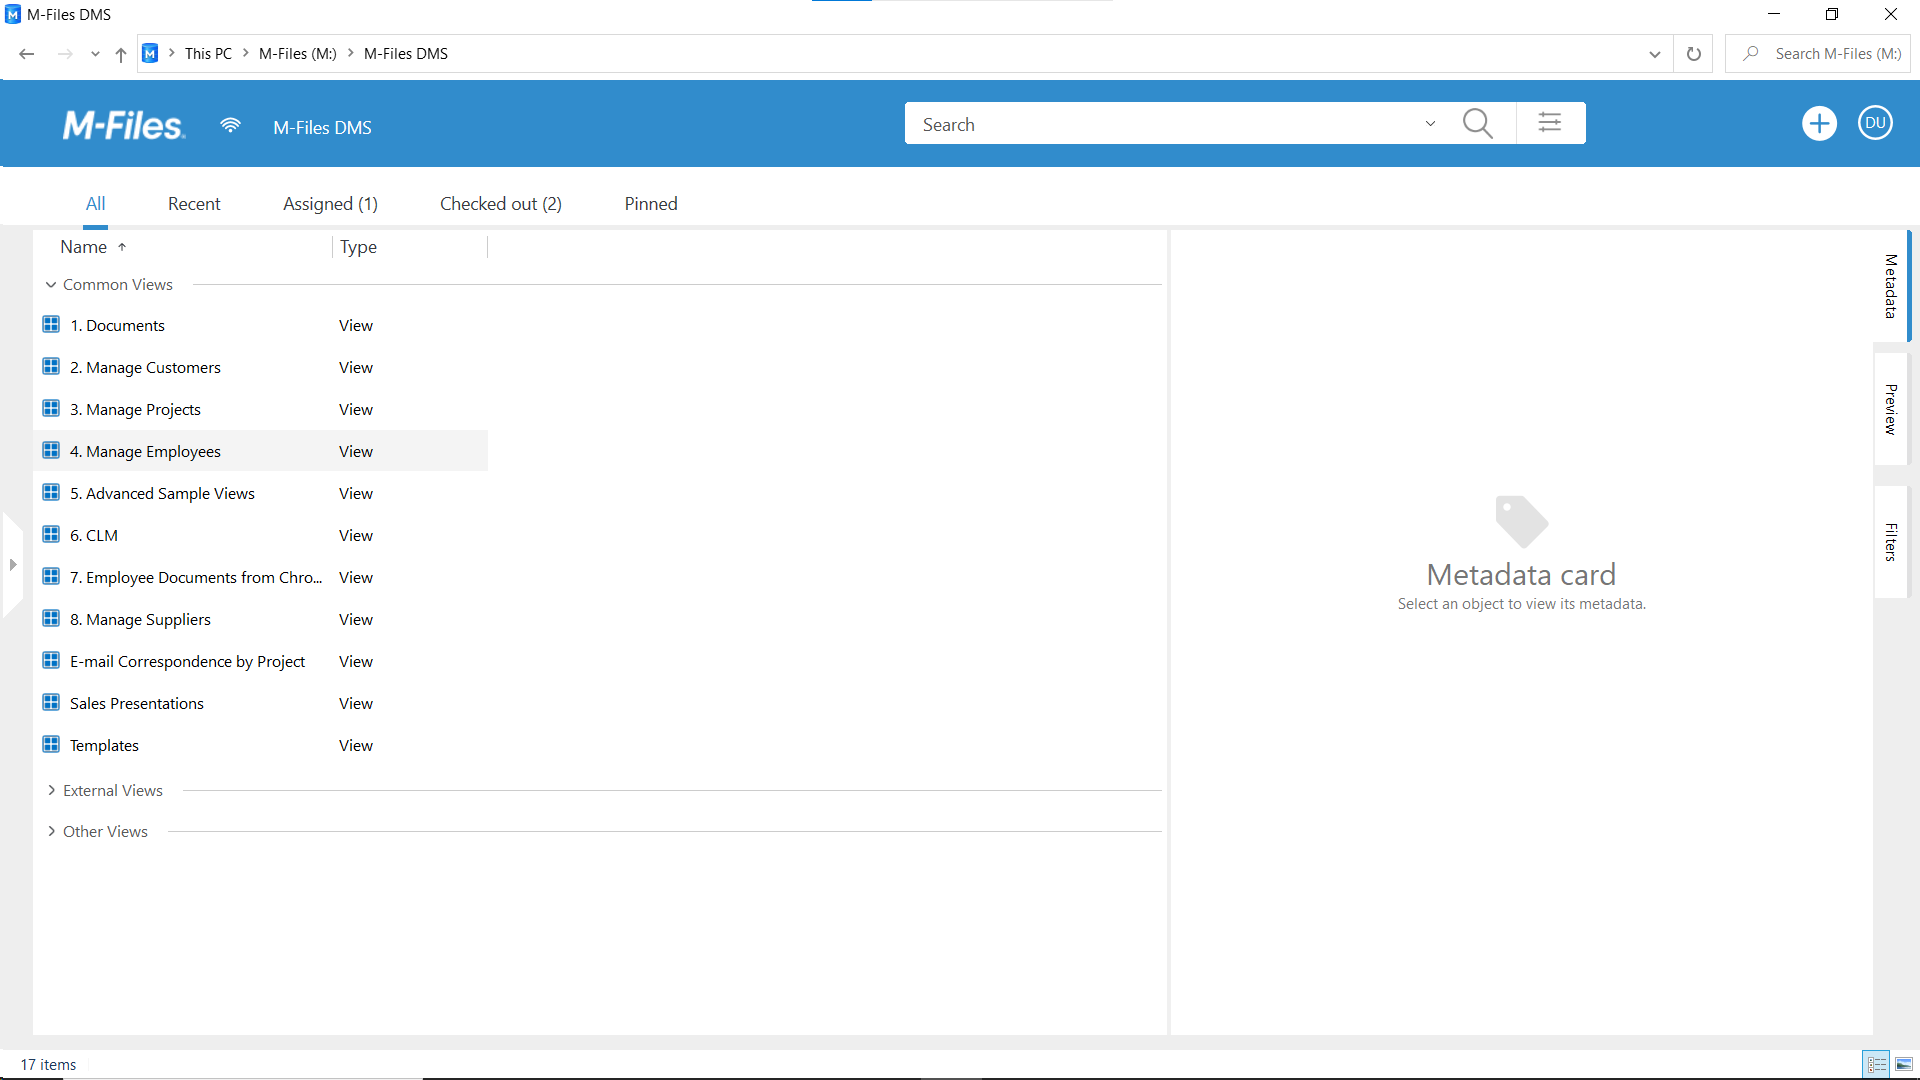Click the 3. Manage Projects view icon
The image size is (1920, 1080).
(x=51, y=408)
